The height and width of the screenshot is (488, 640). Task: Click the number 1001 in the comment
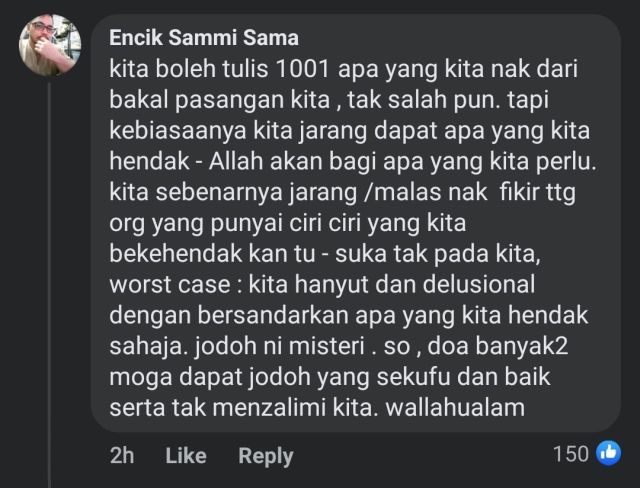(x=302, y=69)
